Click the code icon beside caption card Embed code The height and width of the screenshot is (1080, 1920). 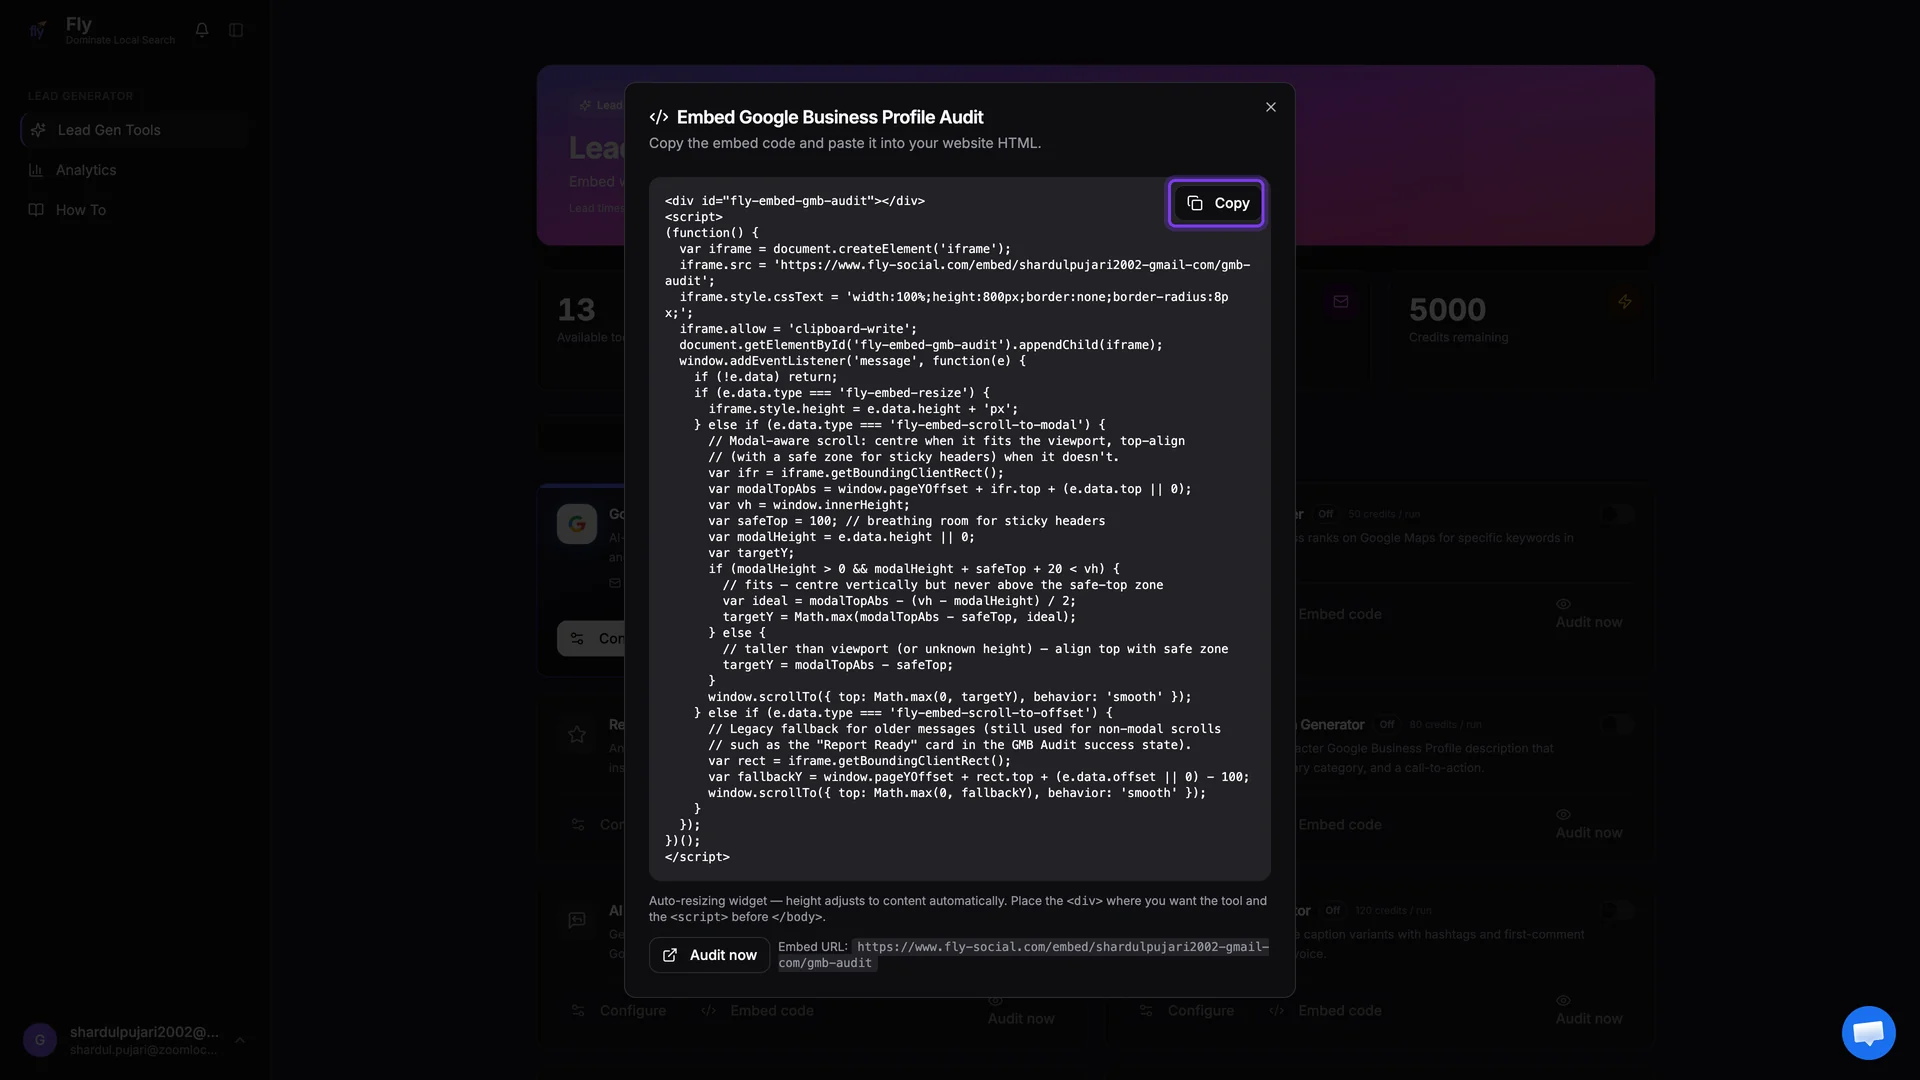point(1277,1011)
